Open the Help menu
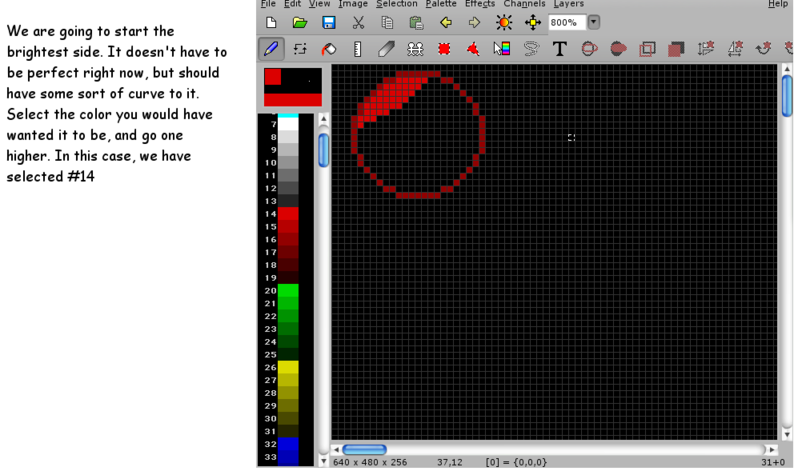This screenshot has width=802, height=471. coord(777,4)
